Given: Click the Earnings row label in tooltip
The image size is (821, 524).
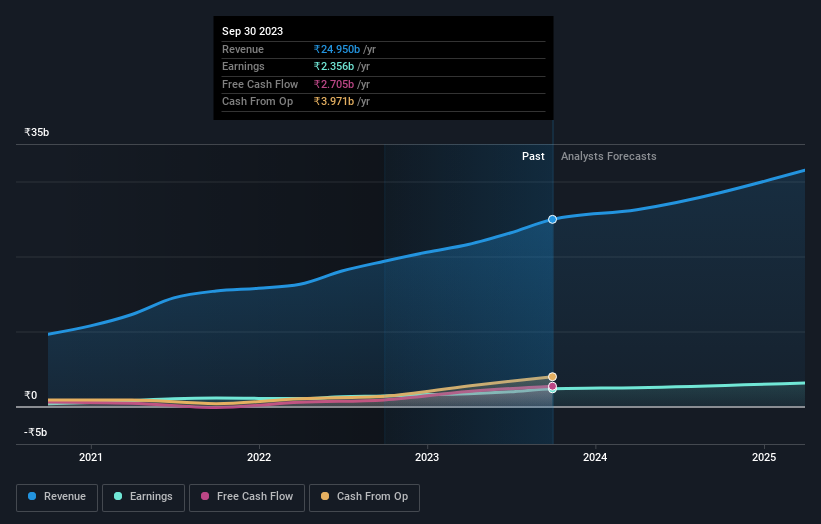Looking at the screenshot, I should [243, 66].
